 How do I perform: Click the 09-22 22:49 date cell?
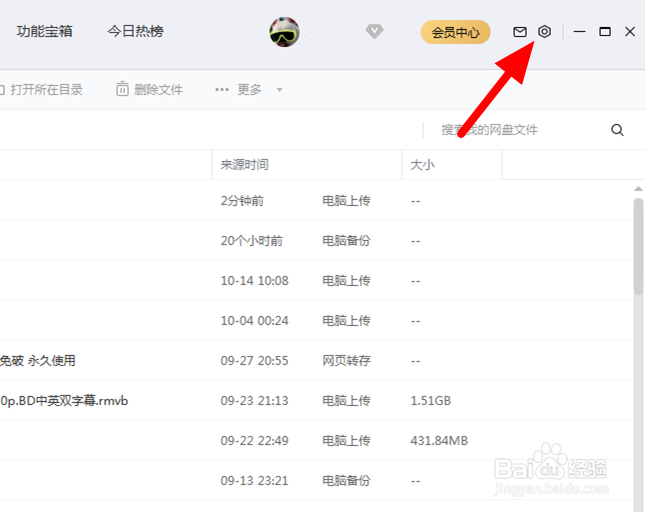coord(254,440)
